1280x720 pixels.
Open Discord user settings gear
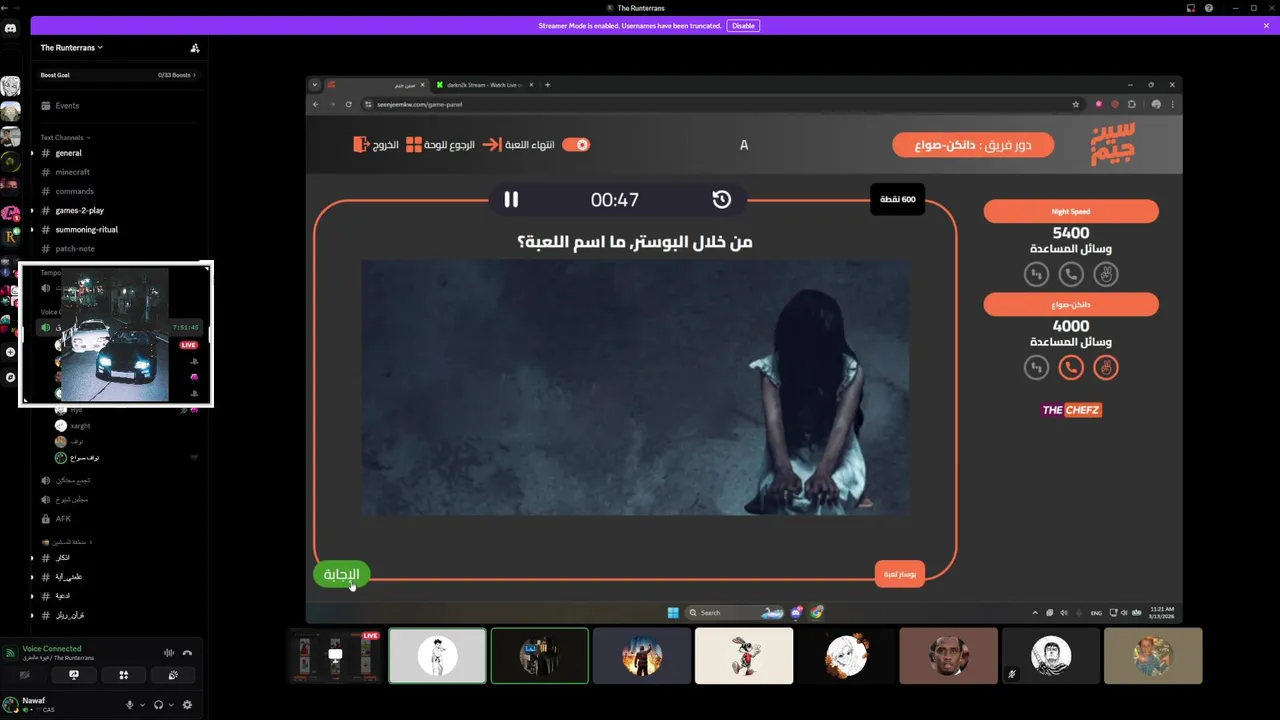(187, 705)
